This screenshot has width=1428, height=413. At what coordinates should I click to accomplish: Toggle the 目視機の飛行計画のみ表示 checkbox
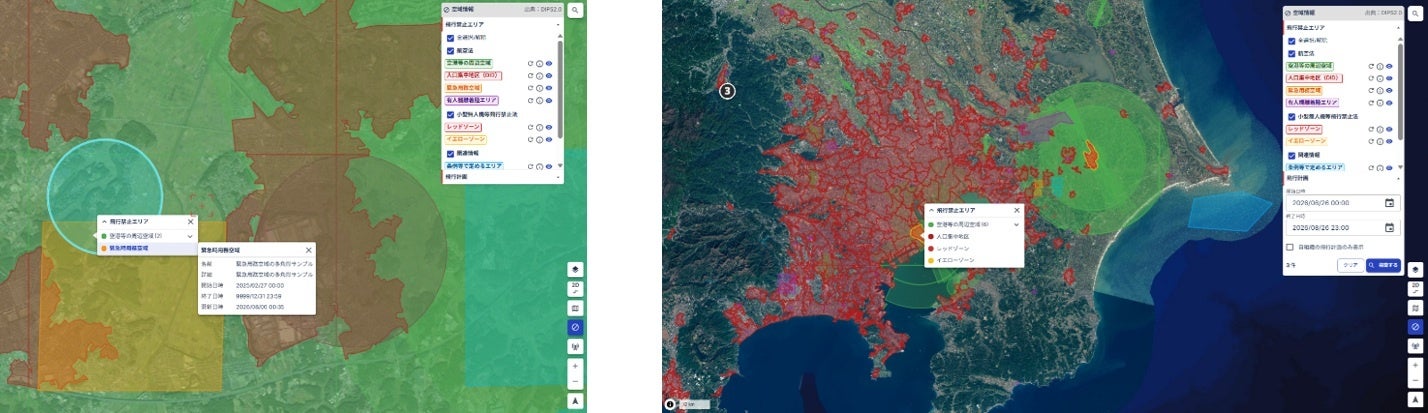1291,246
